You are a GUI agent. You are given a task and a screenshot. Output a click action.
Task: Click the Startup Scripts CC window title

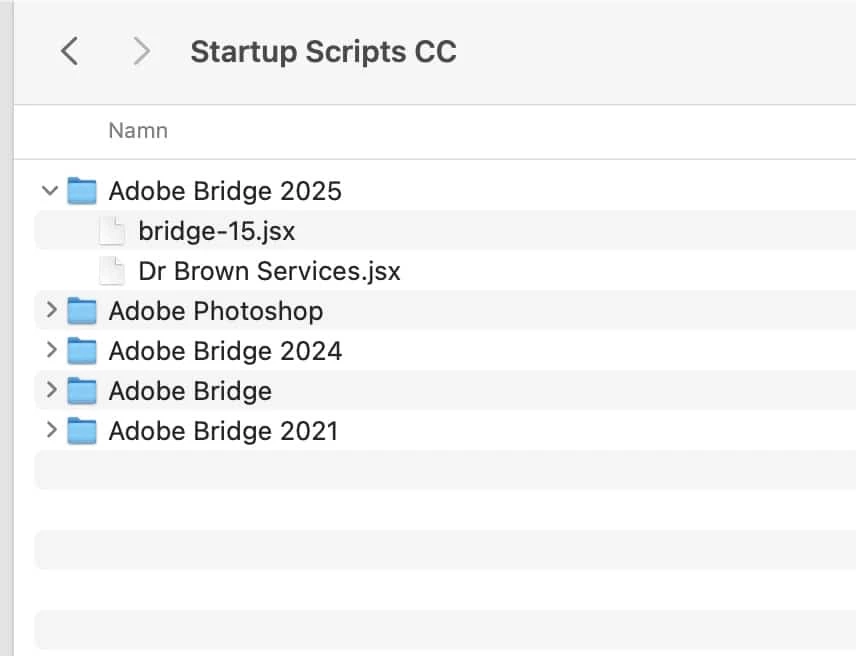coord(323,52)
